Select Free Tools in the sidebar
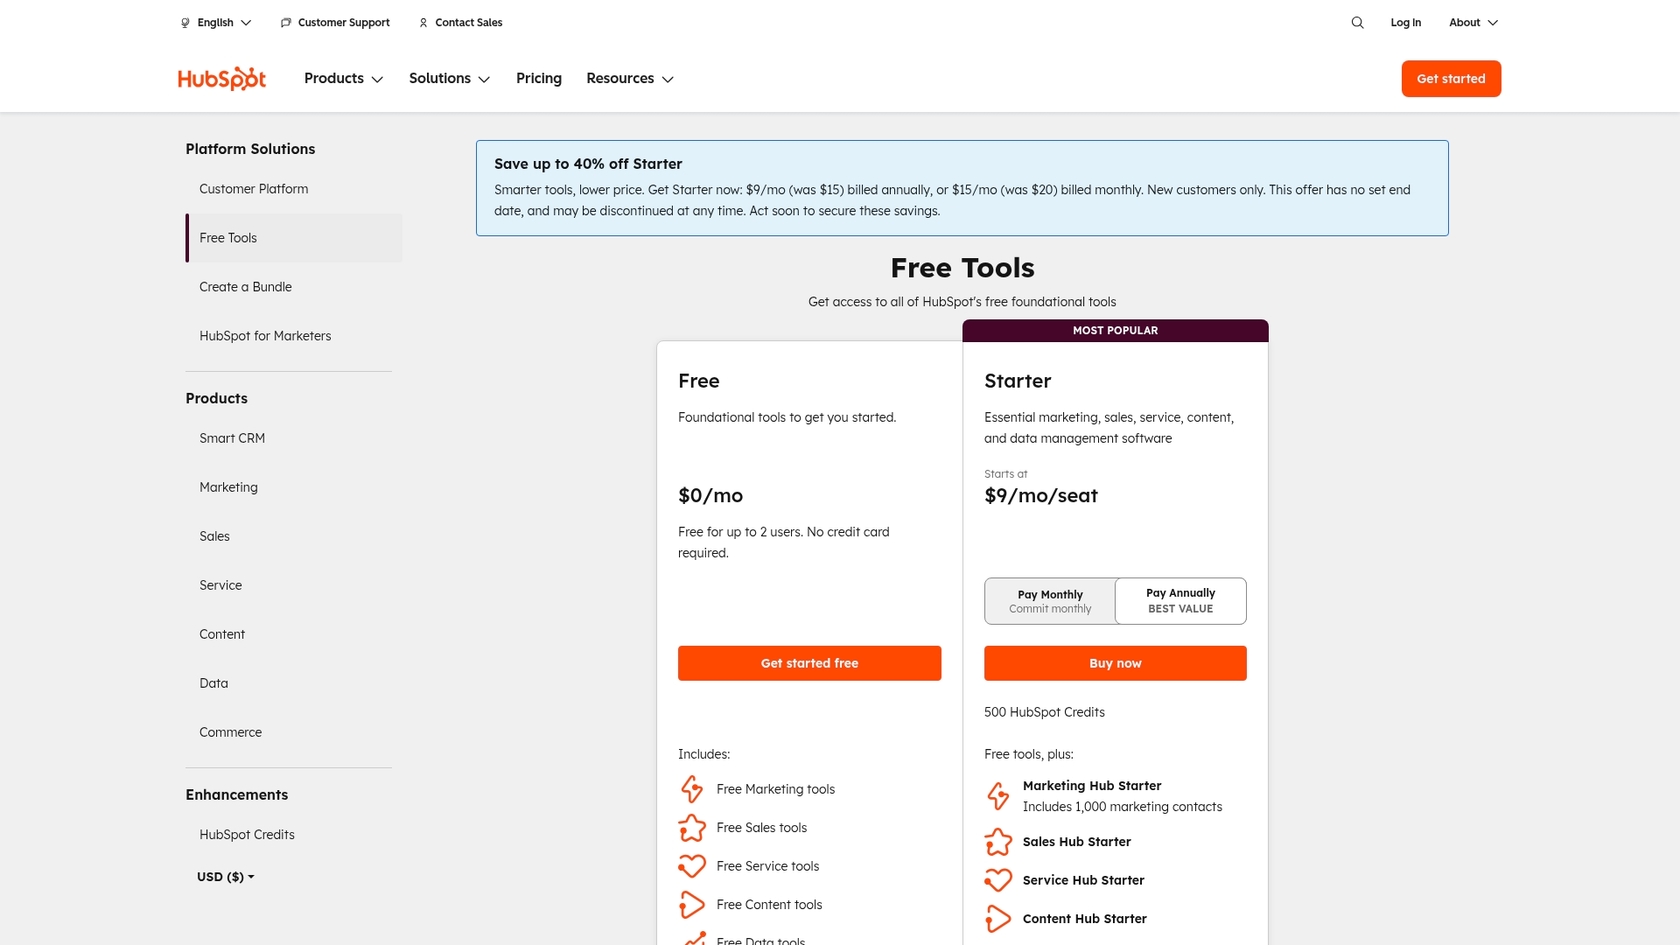This screenshot has height=945, width=1680. click(x=228, y=238)
